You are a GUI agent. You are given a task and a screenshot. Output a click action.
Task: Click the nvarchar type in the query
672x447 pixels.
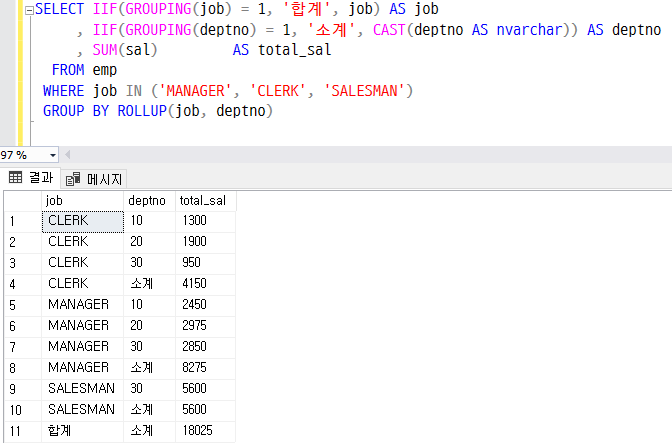[529, 30]
